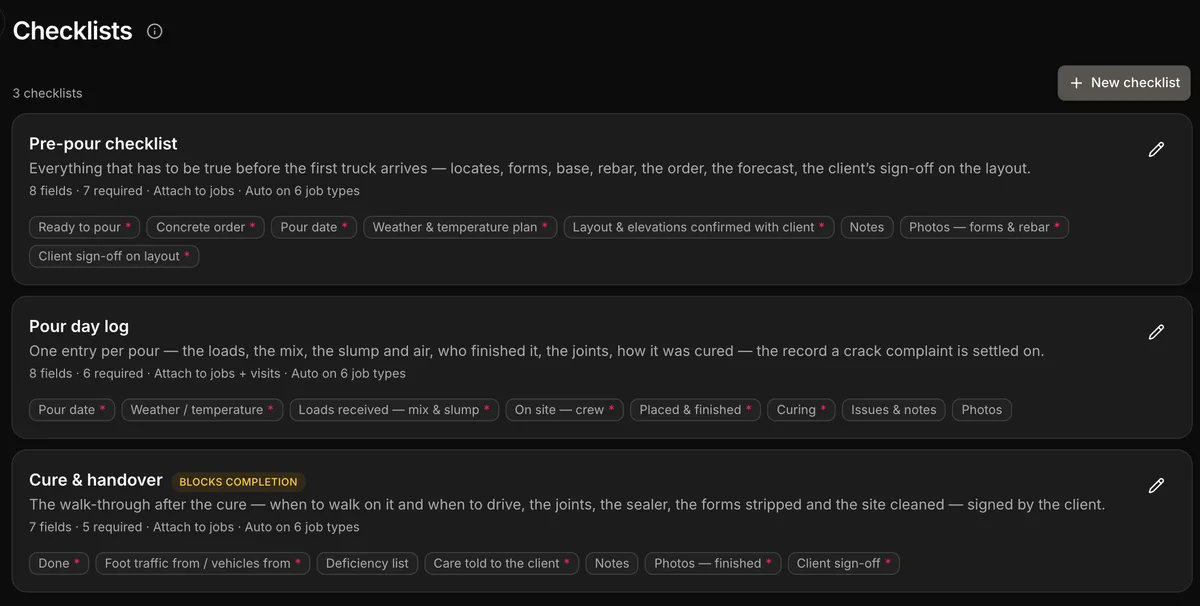Select Foot traffic from / vehicles from chip

tap(204, 563)
